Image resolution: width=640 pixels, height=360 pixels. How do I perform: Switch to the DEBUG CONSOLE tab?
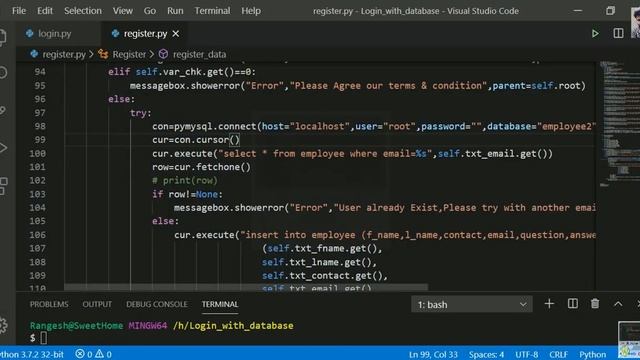click(x=157, y=304)
